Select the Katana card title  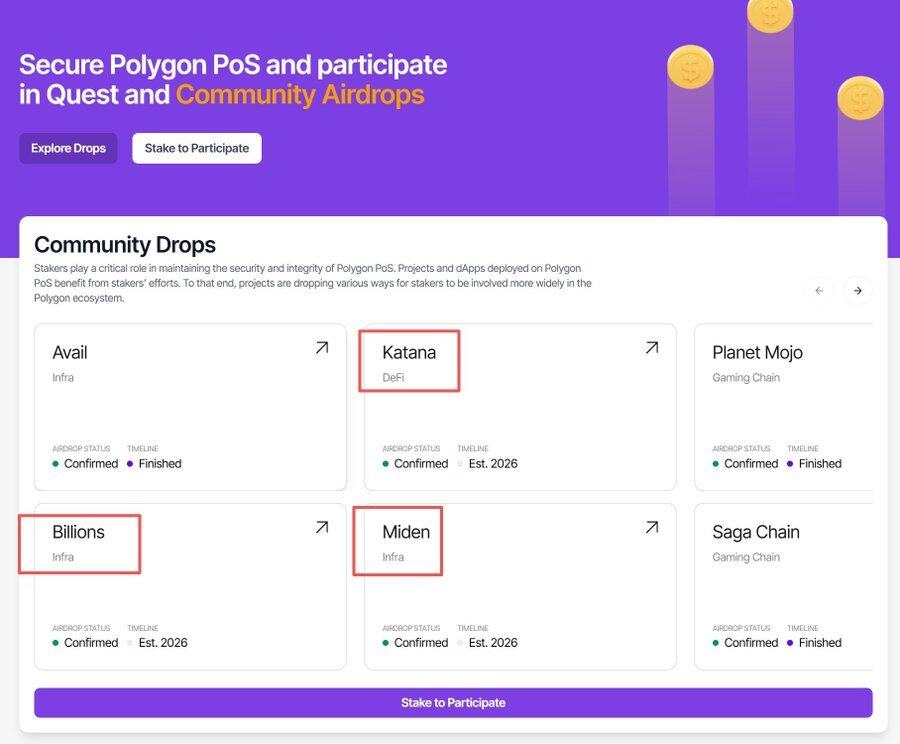(x=409, y=353)
